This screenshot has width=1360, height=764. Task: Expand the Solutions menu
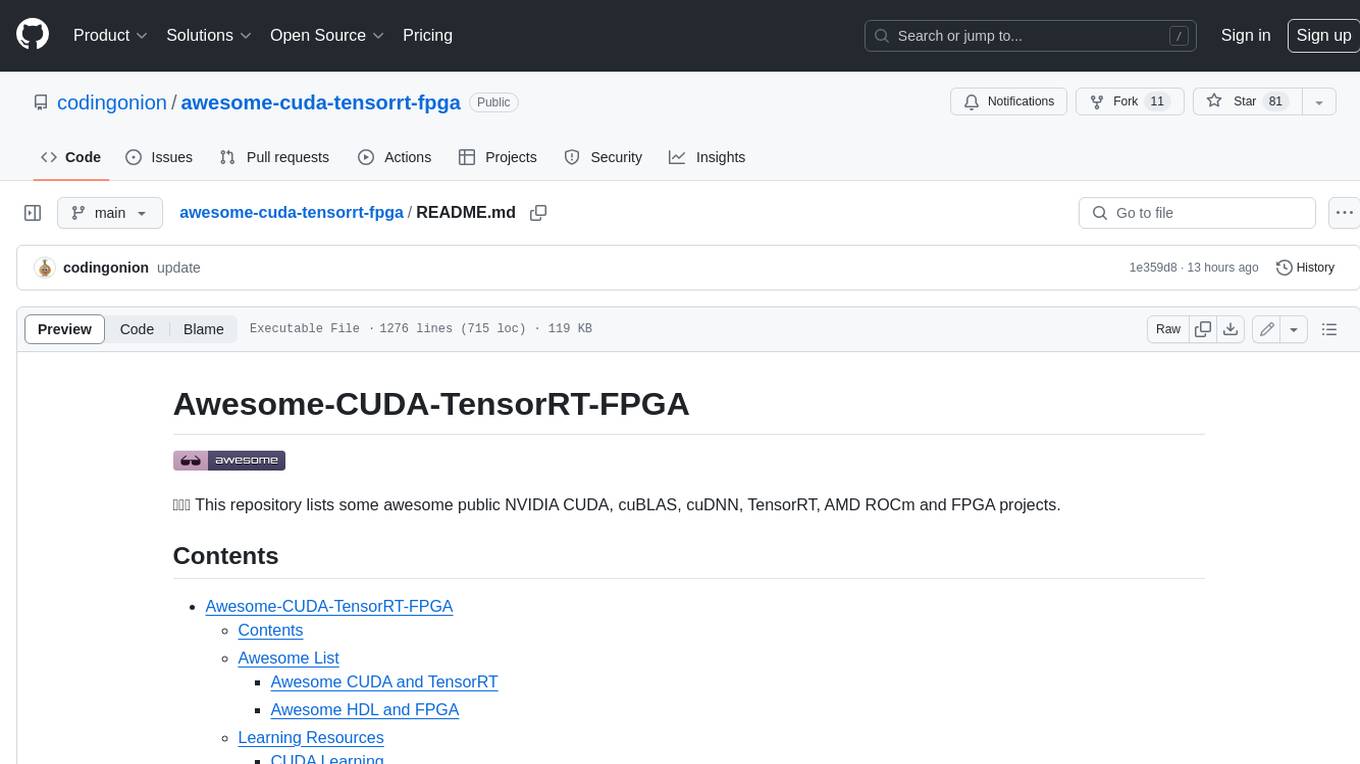pos(209,35)
